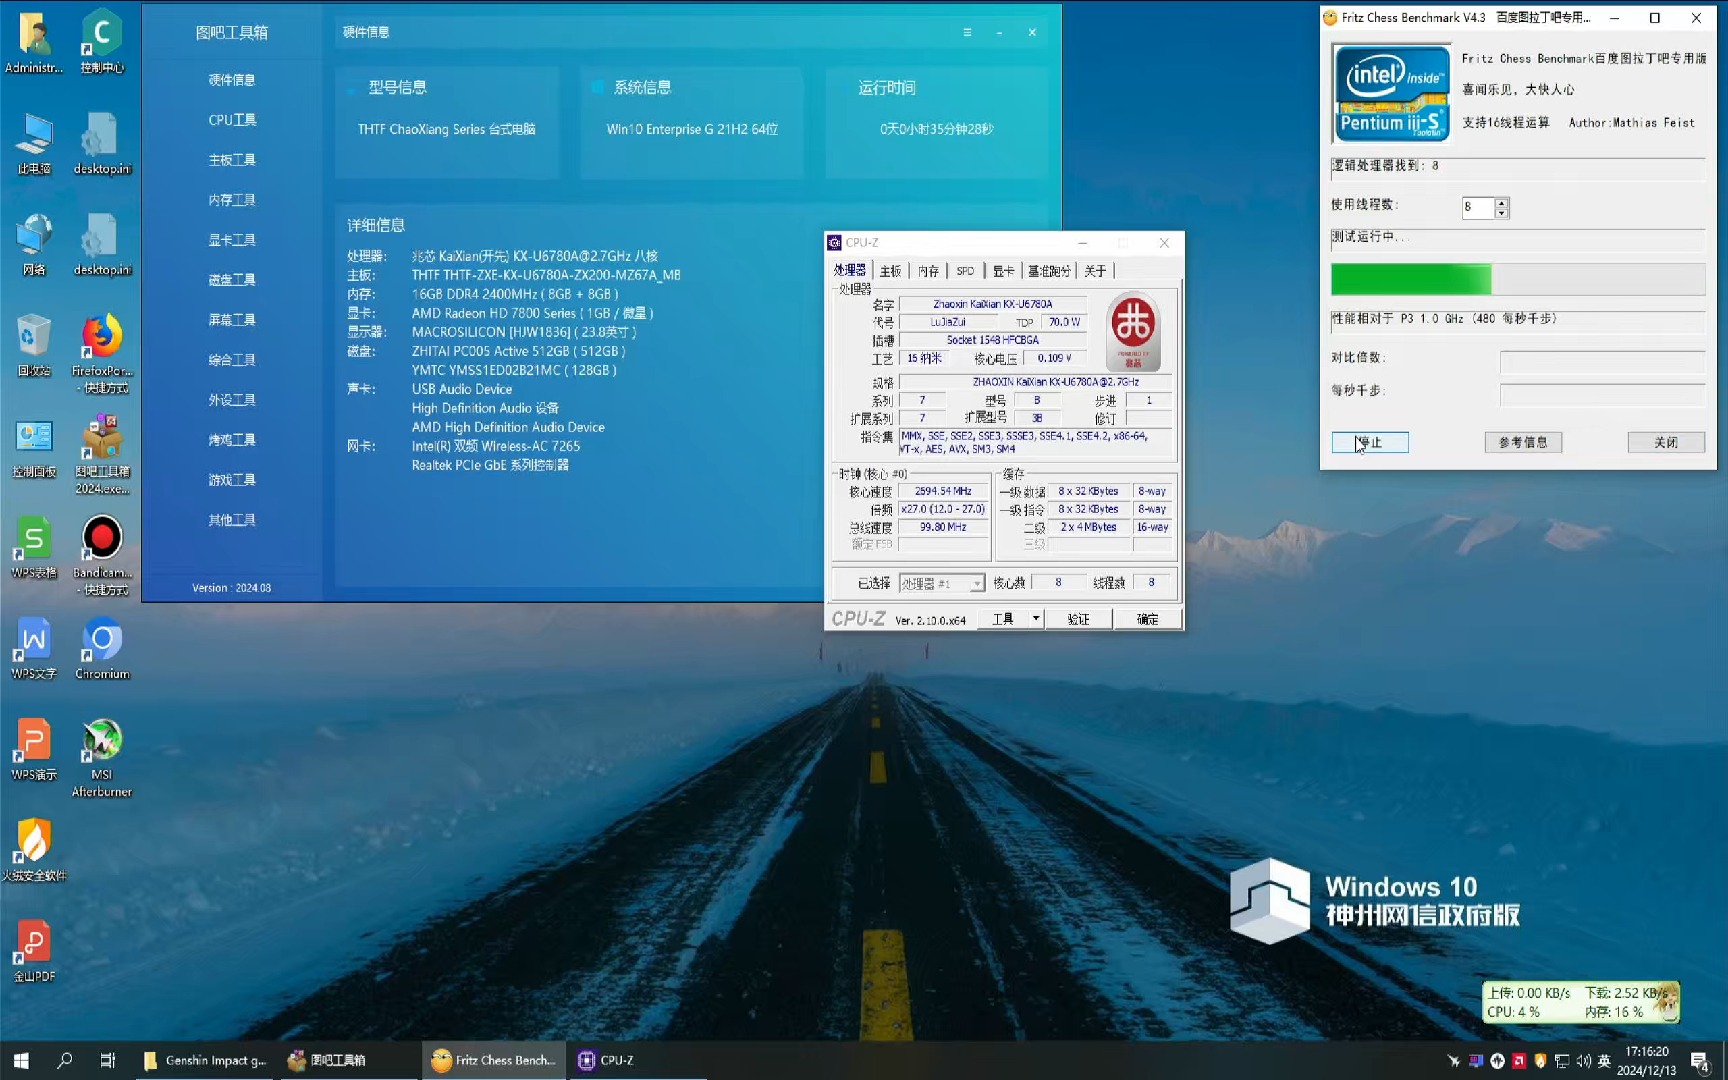Open taskbar search magnifier
The height and width of the screenshot is (1080, 1728).
coord(65,1060)
